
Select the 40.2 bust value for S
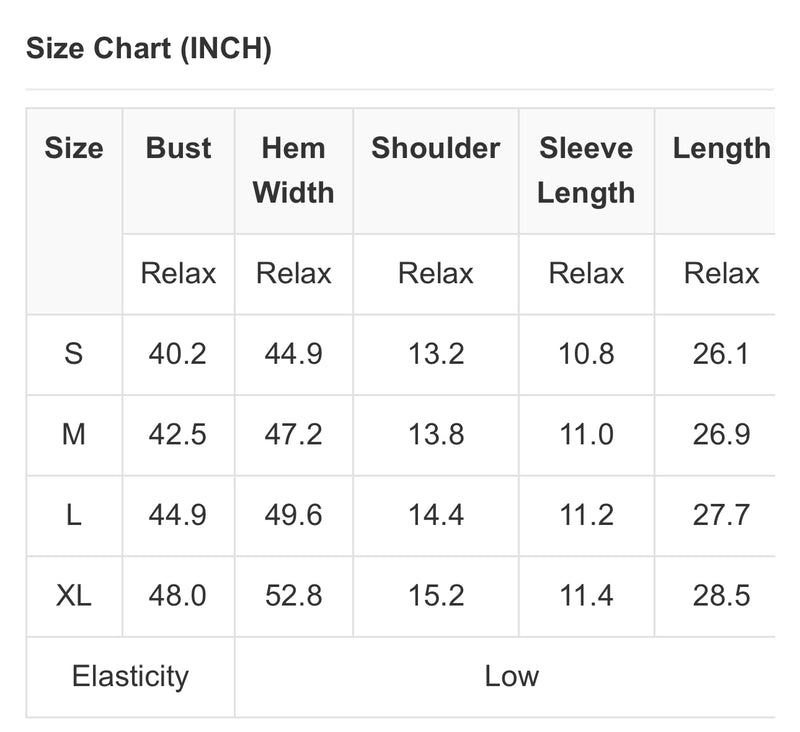(x=178, y=354)
